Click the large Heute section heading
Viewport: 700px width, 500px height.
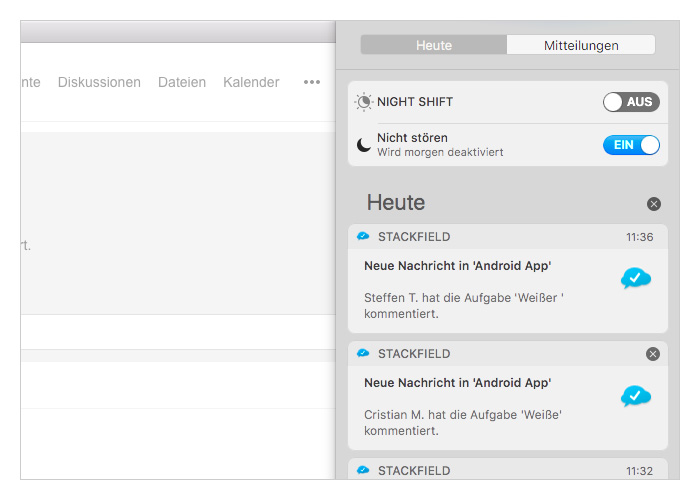click(x=396, y=203)
